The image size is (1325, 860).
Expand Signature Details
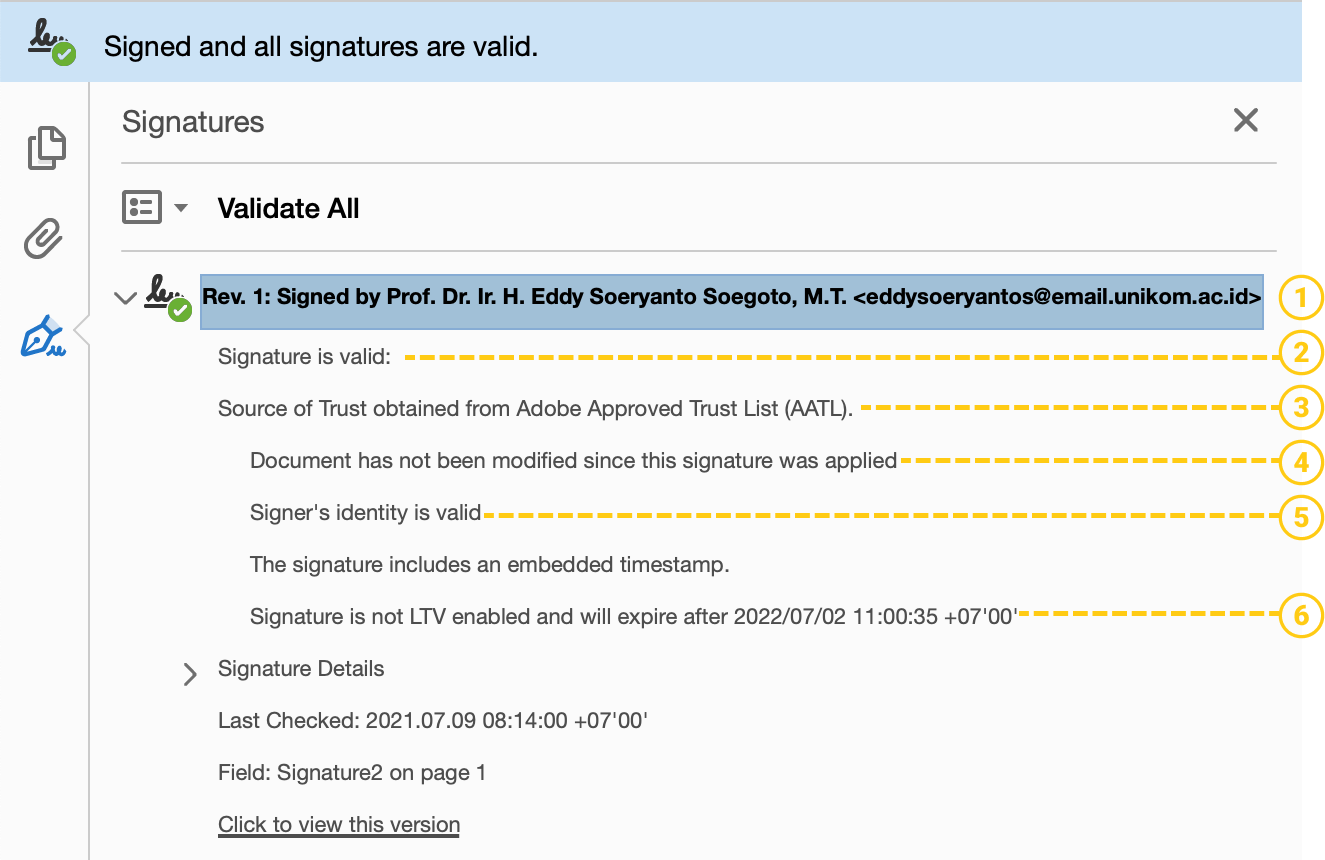[x=190, y=675]
